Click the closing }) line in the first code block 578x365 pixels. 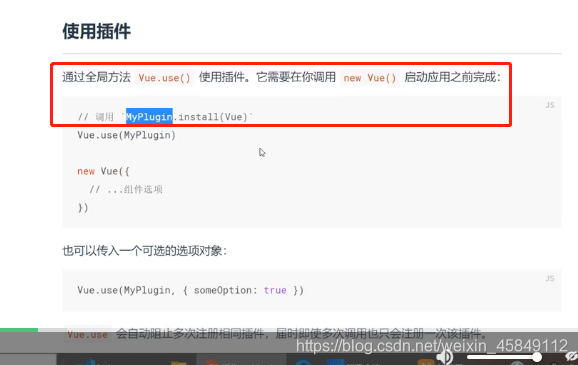point(83,208)
